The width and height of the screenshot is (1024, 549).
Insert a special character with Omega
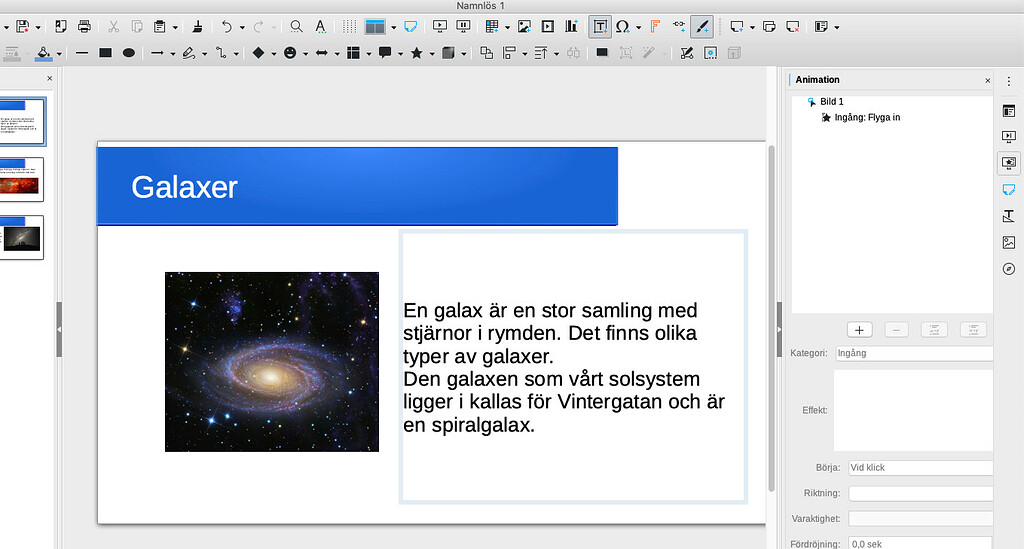(622, 27)
